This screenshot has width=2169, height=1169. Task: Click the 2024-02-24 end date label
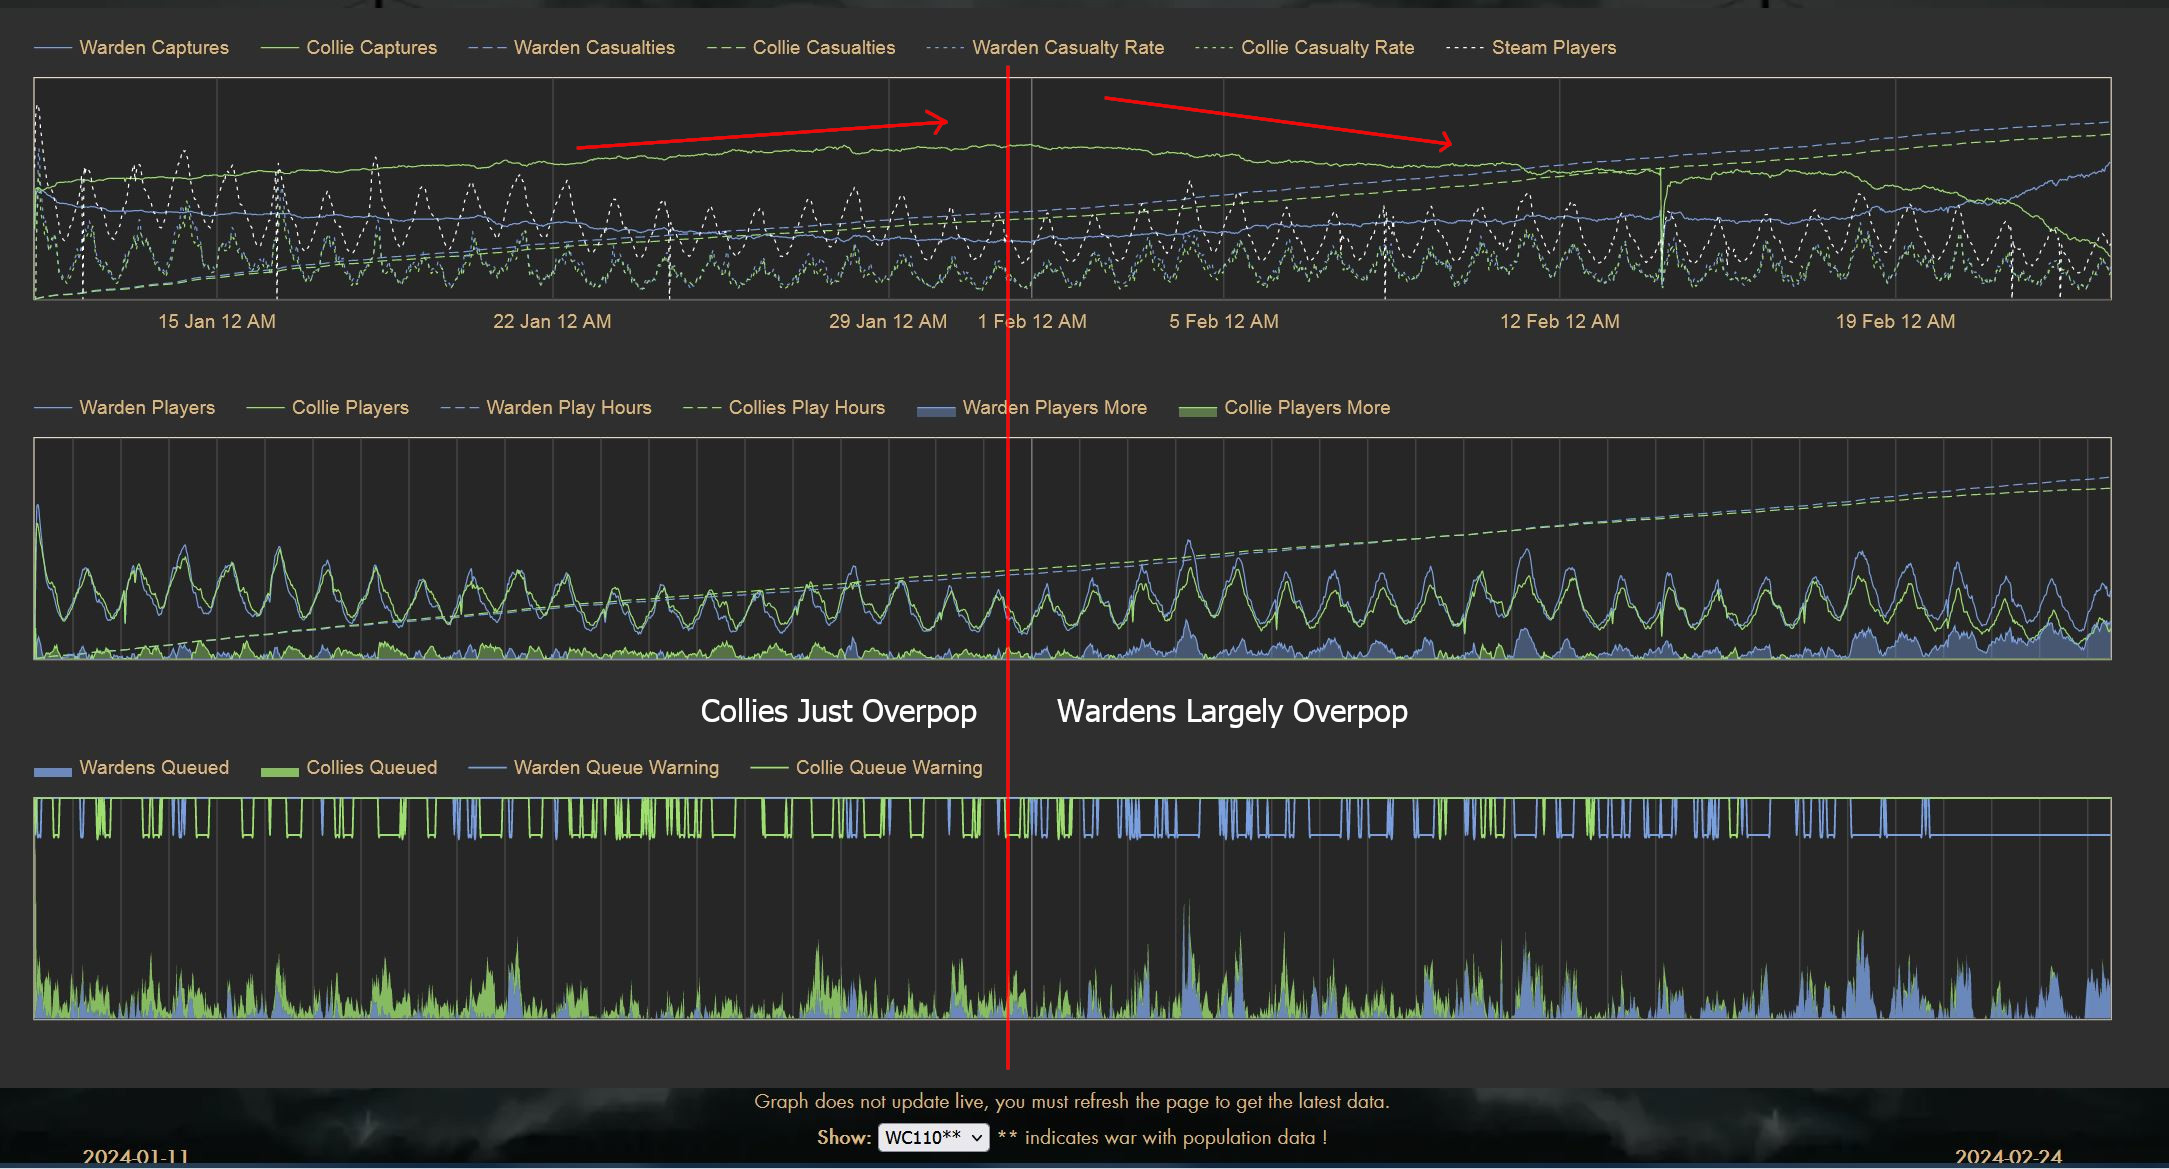(x=2008, y=1156)
